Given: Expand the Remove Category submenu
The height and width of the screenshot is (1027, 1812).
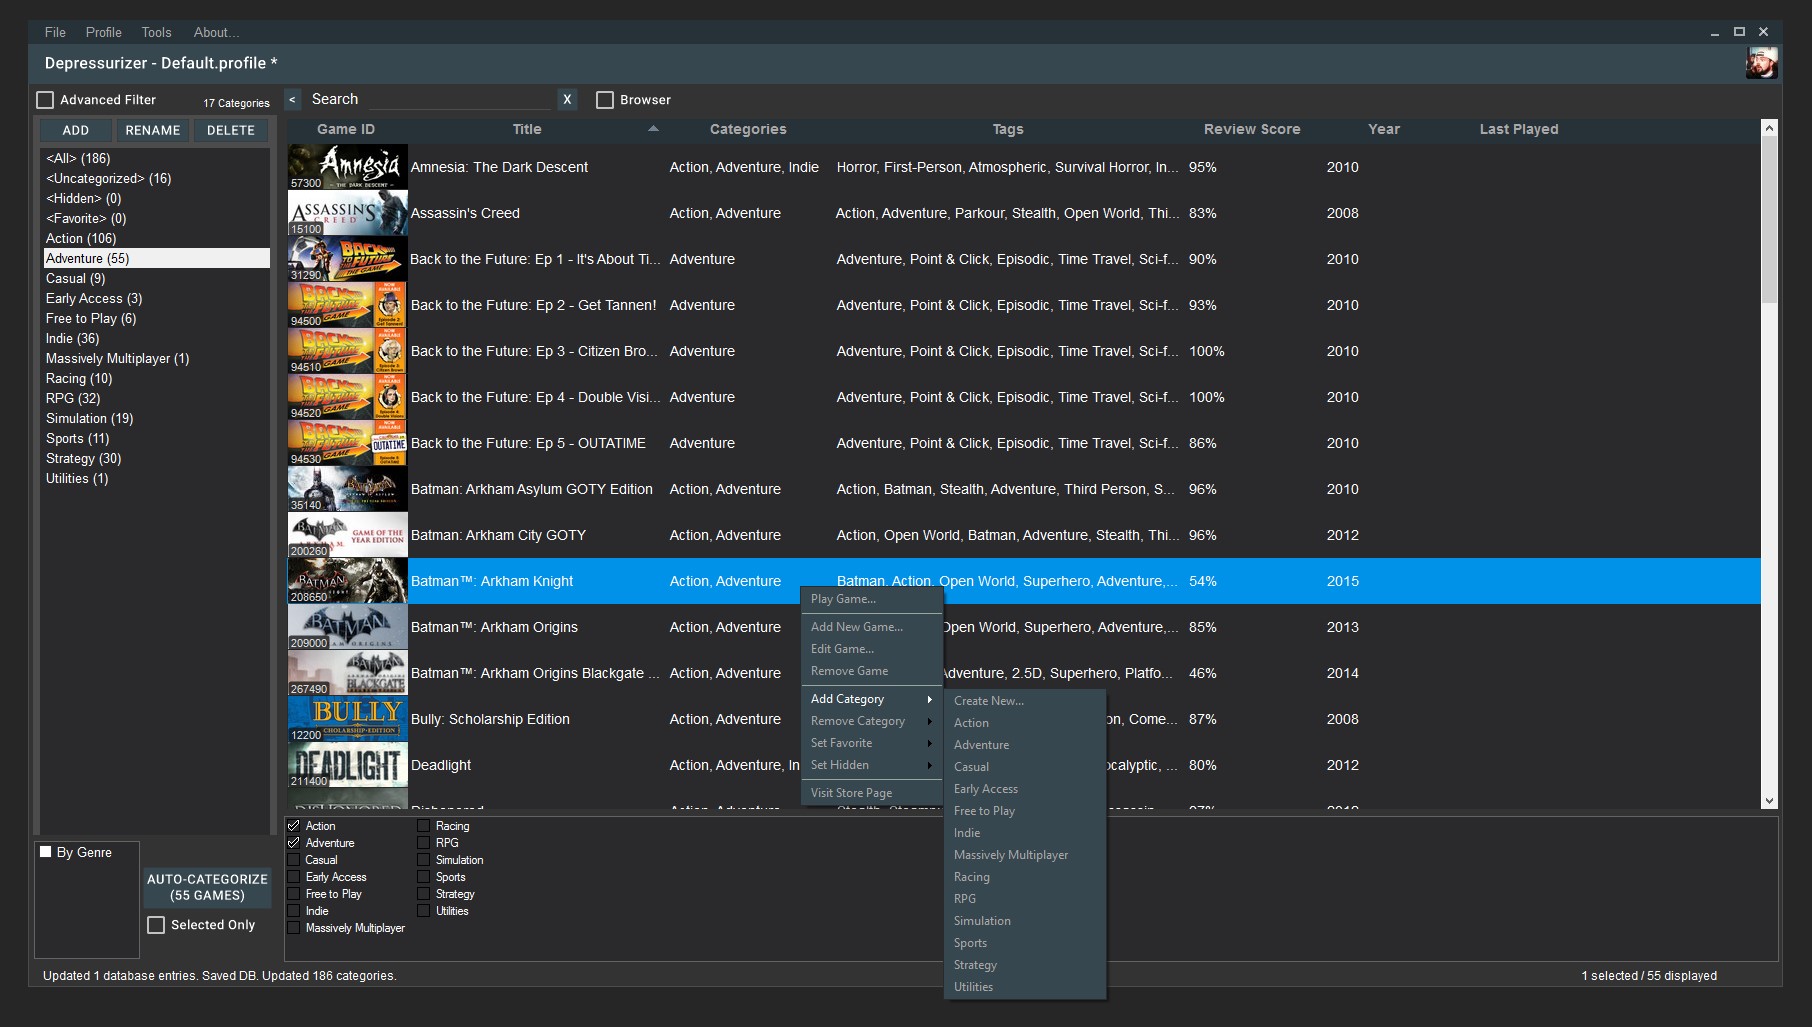Looking at the screenshot, I should pyautogui.click(x=871, y=721).
